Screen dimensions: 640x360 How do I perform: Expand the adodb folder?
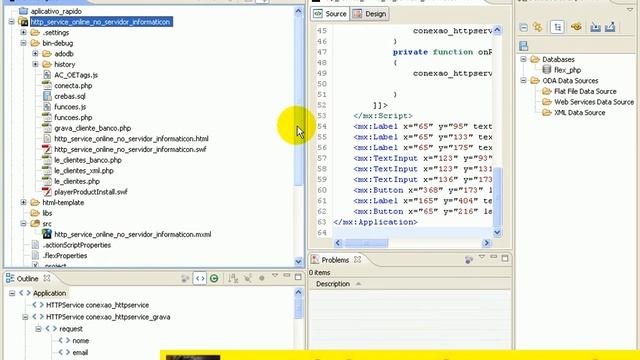(x=35, y=53)
